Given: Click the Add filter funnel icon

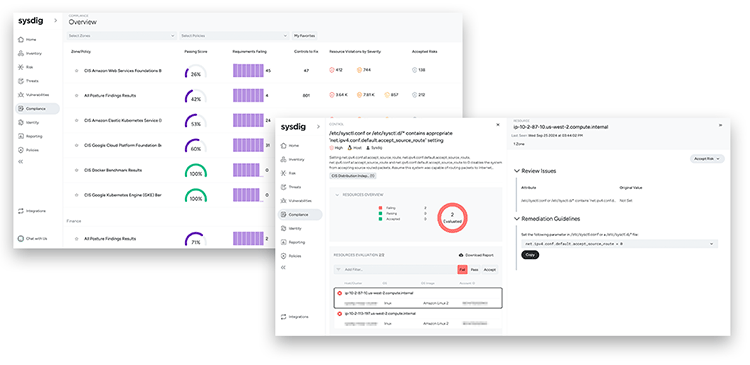Looking at the screenshot, I should 339,270.
